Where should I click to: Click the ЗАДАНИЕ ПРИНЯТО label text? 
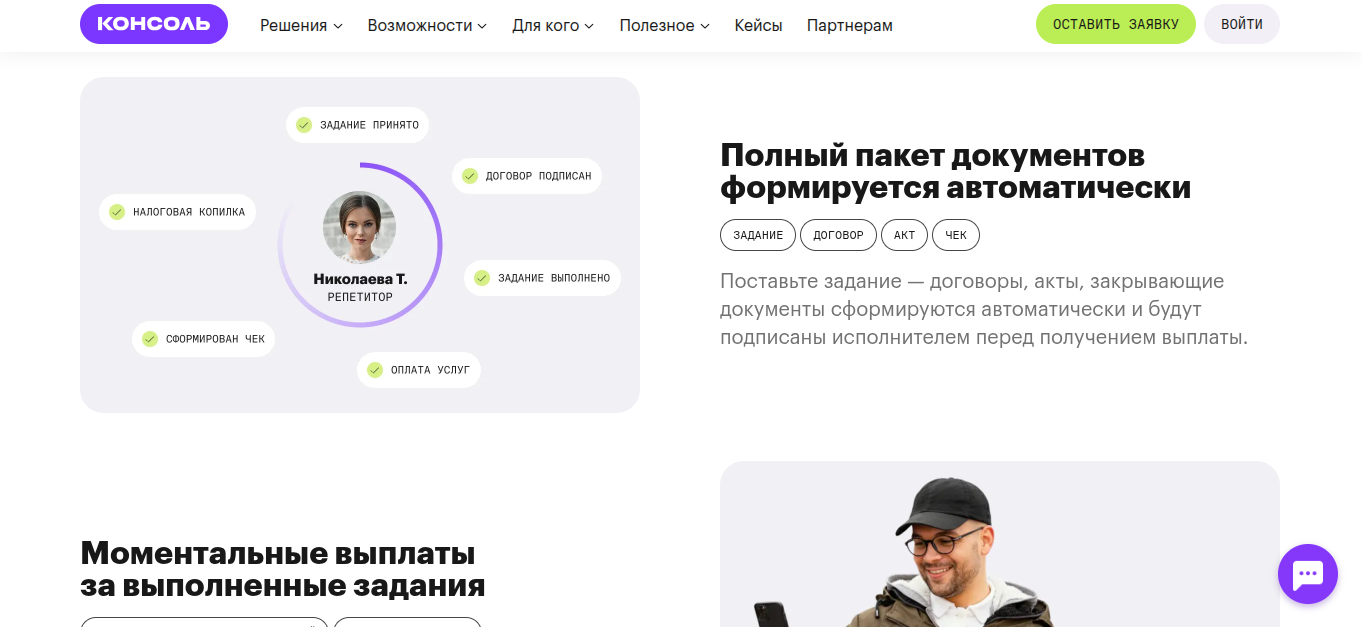(x=368, y=125)
